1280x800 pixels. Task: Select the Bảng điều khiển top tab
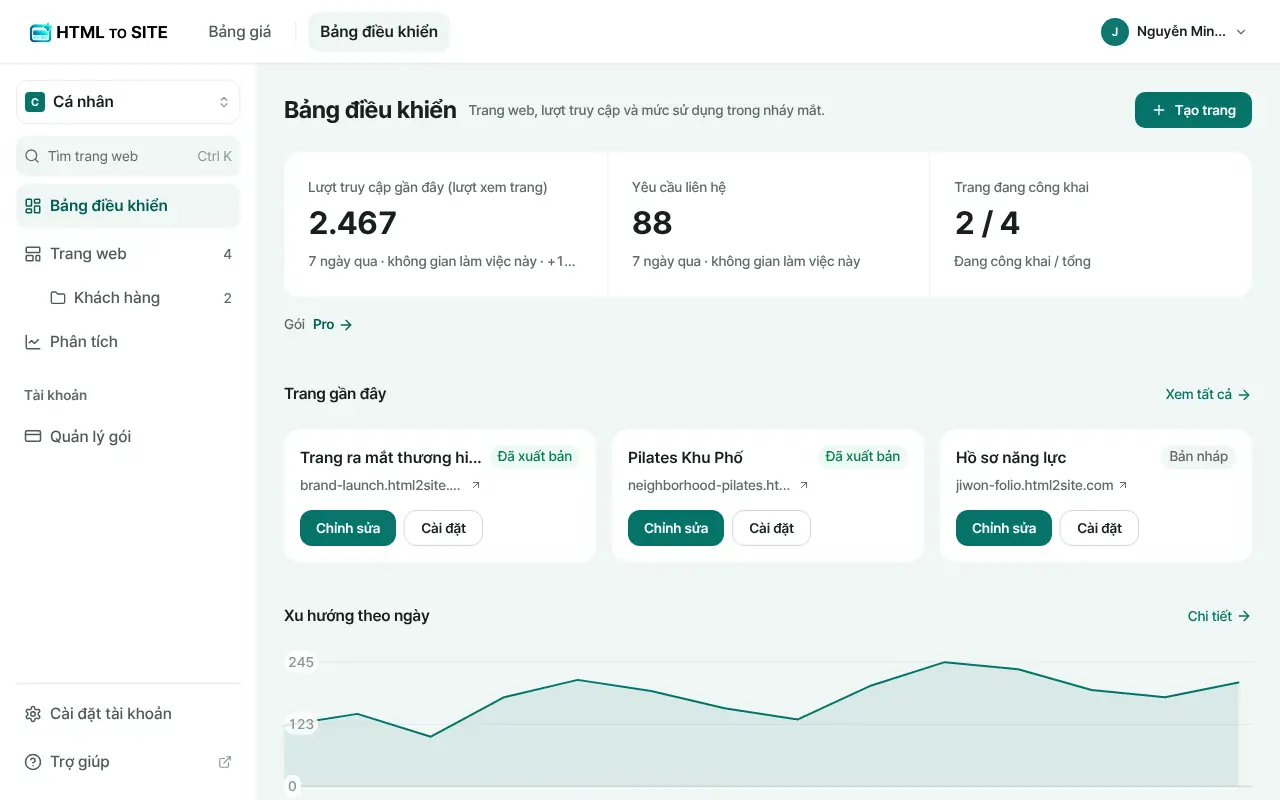coord(379,32)
